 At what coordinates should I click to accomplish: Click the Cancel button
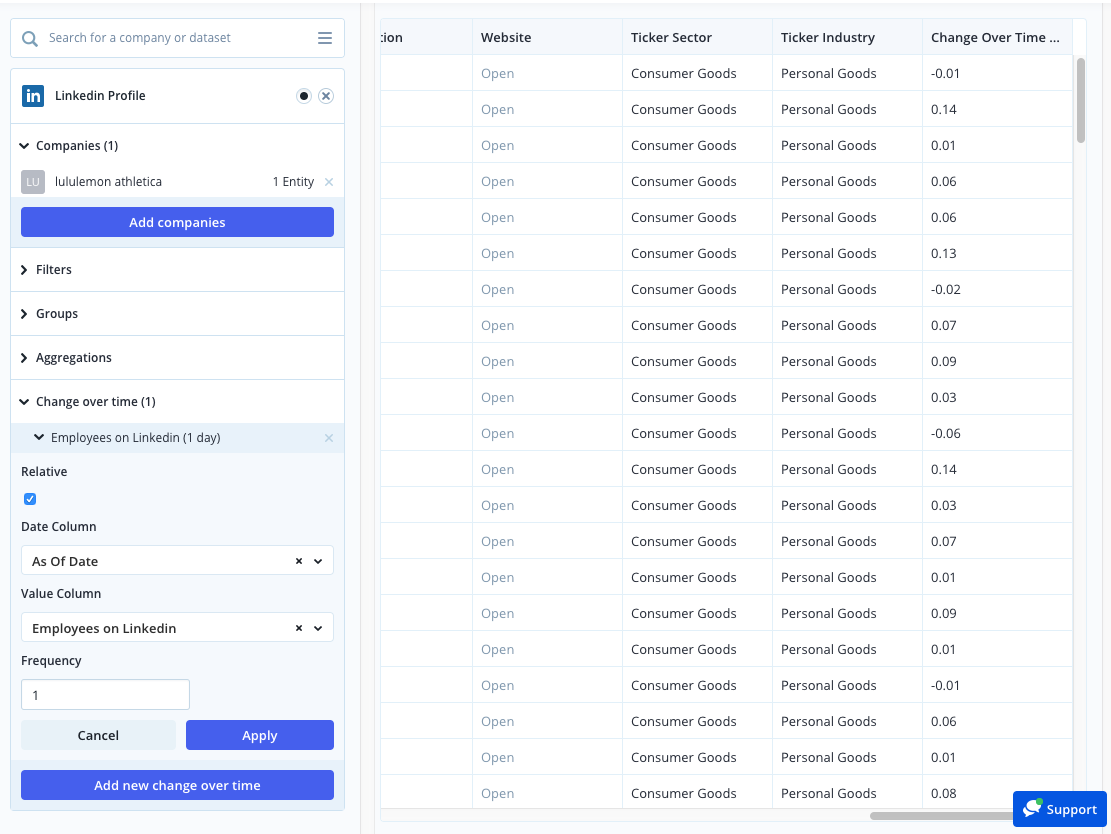98,735
